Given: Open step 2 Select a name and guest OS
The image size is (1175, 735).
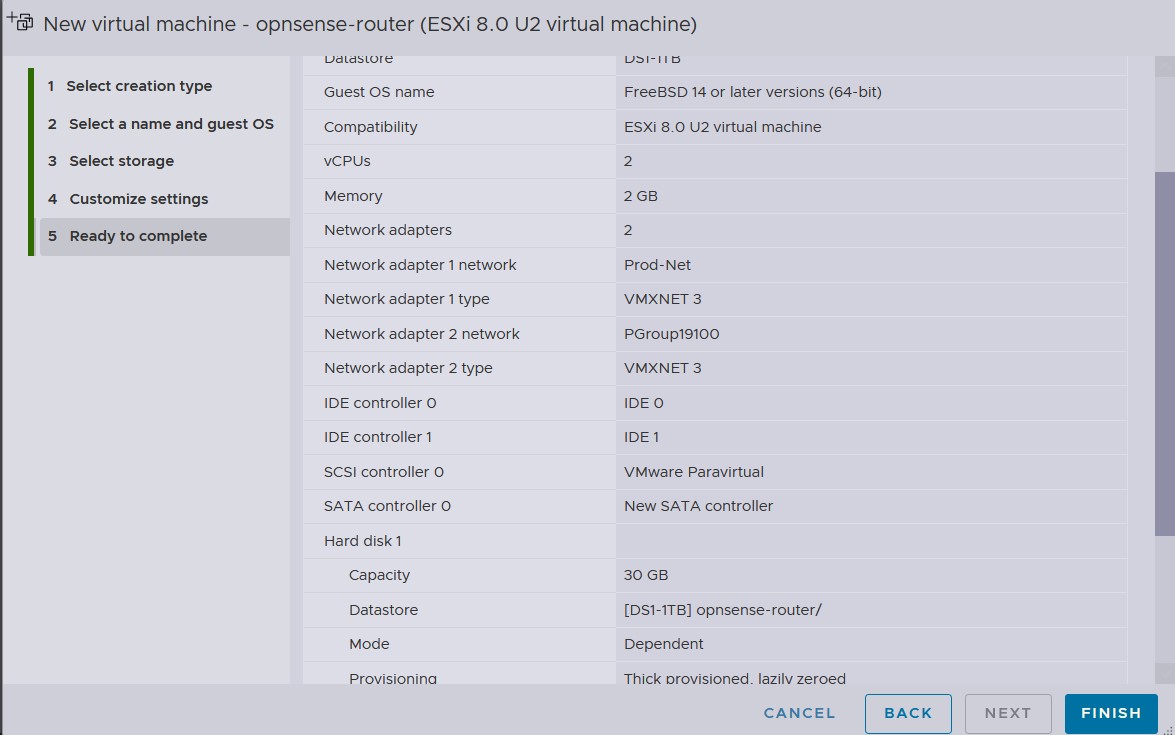Looking at the screenshot, I should pos(170,124).
